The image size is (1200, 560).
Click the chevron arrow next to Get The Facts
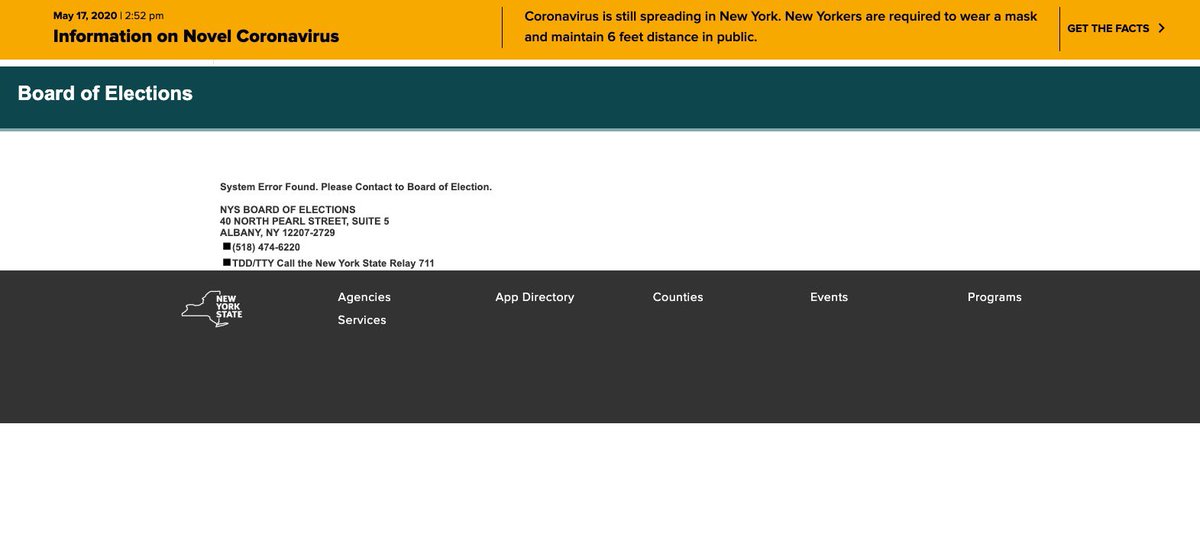[1161, 28]
